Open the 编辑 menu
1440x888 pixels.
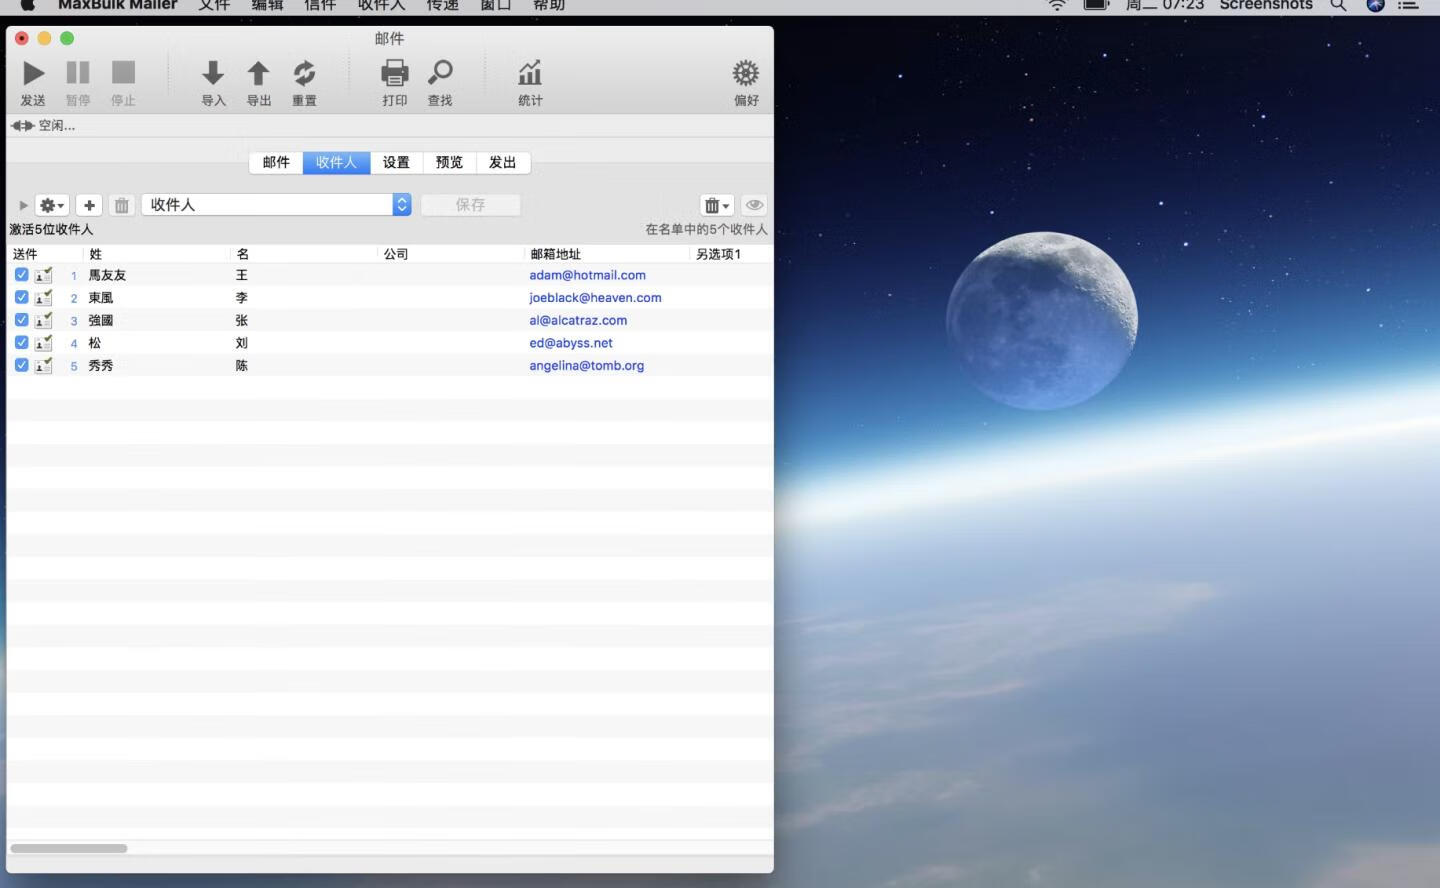(267, 5)
